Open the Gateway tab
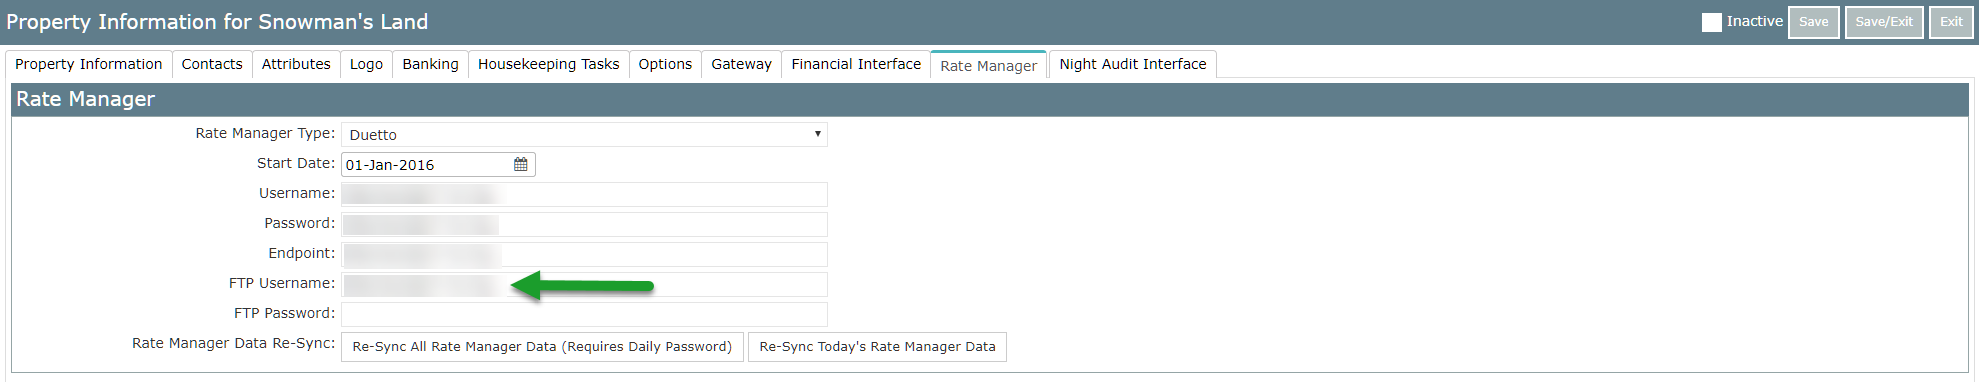The image size is (1979, 382). (741, 64)
